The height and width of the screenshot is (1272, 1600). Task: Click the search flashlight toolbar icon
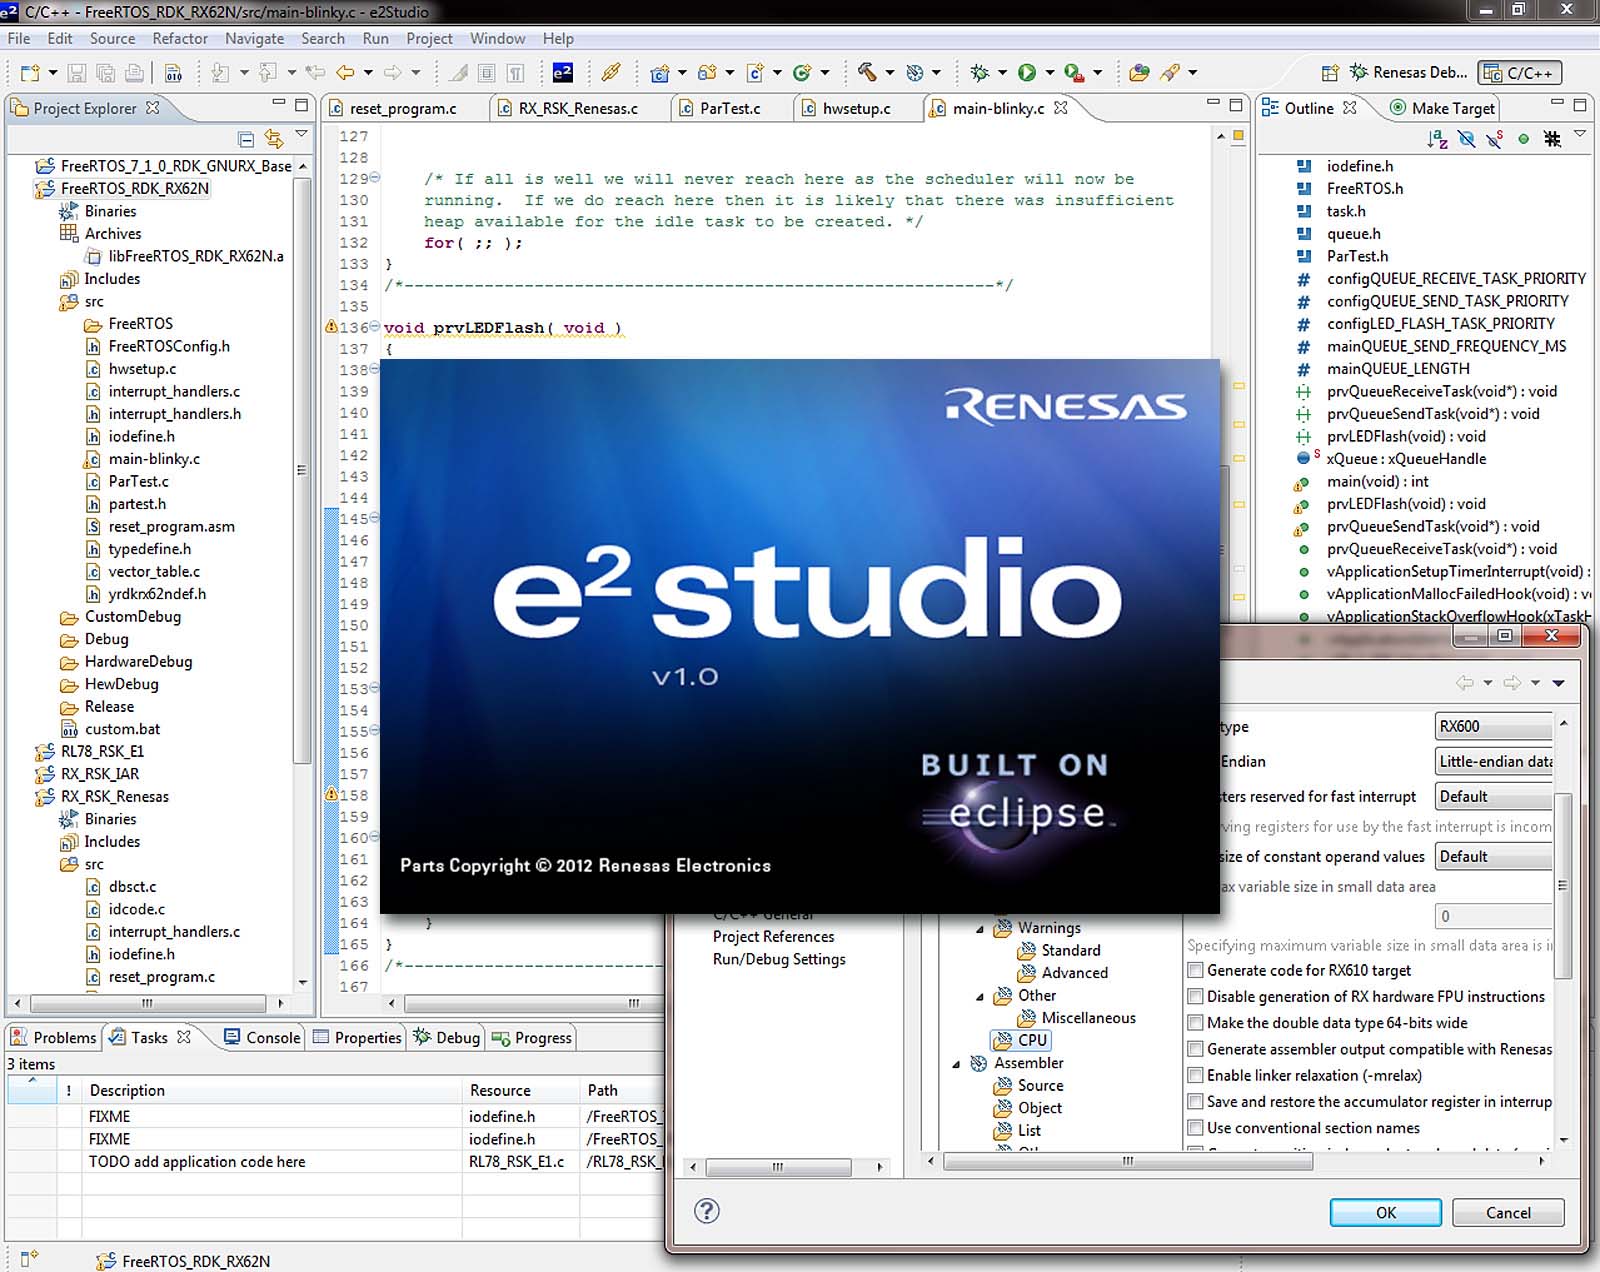tap(1169, 72)
